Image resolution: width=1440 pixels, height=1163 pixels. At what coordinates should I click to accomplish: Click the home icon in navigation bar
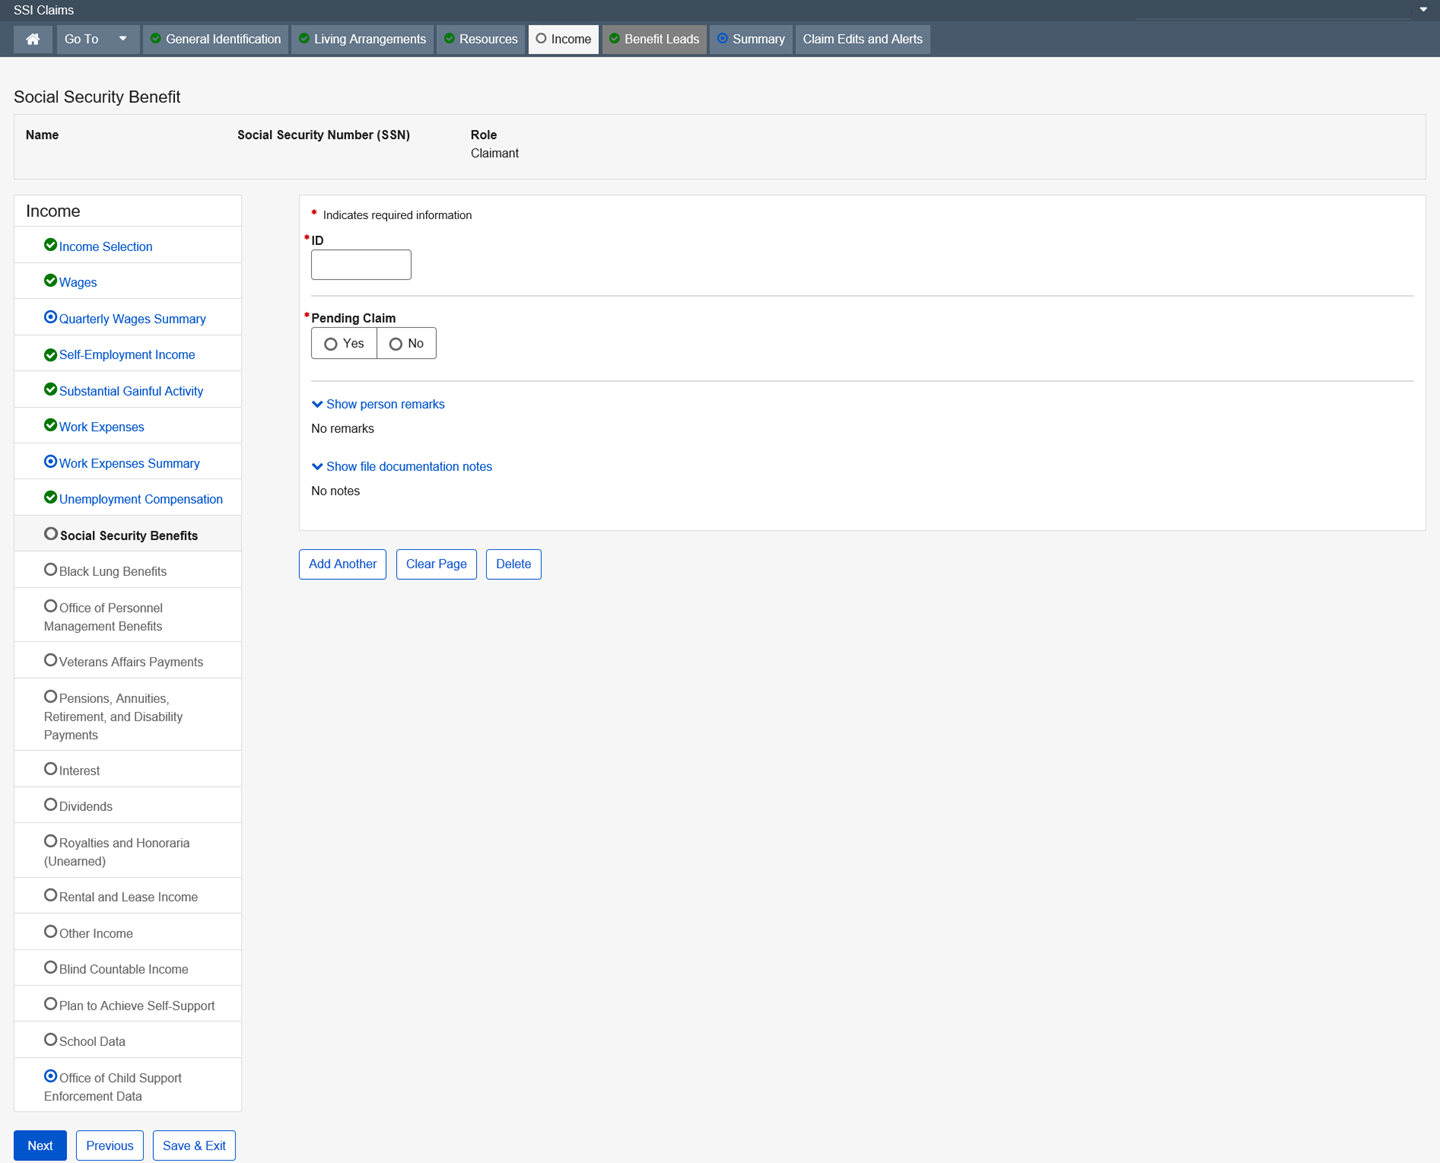(33, 39)
